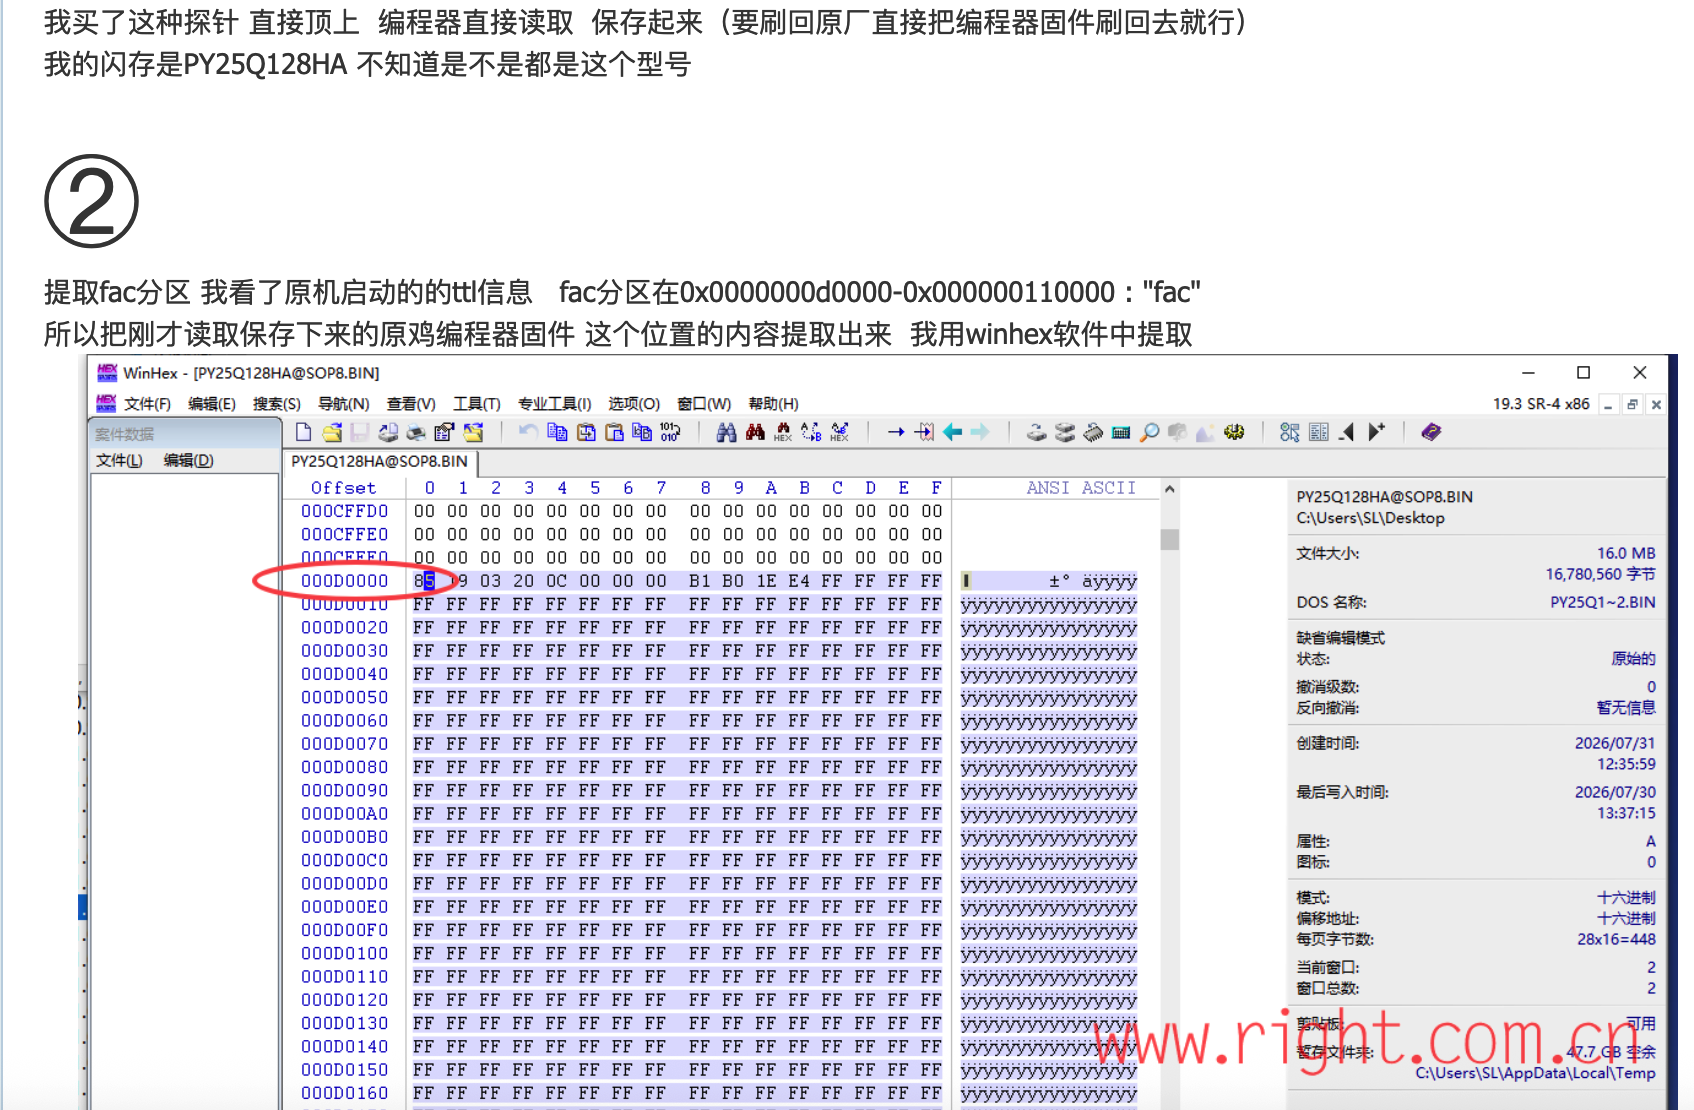Click the purple Help book icon
This screenshot has width=1694, height=1110.
coord(1431,432)
